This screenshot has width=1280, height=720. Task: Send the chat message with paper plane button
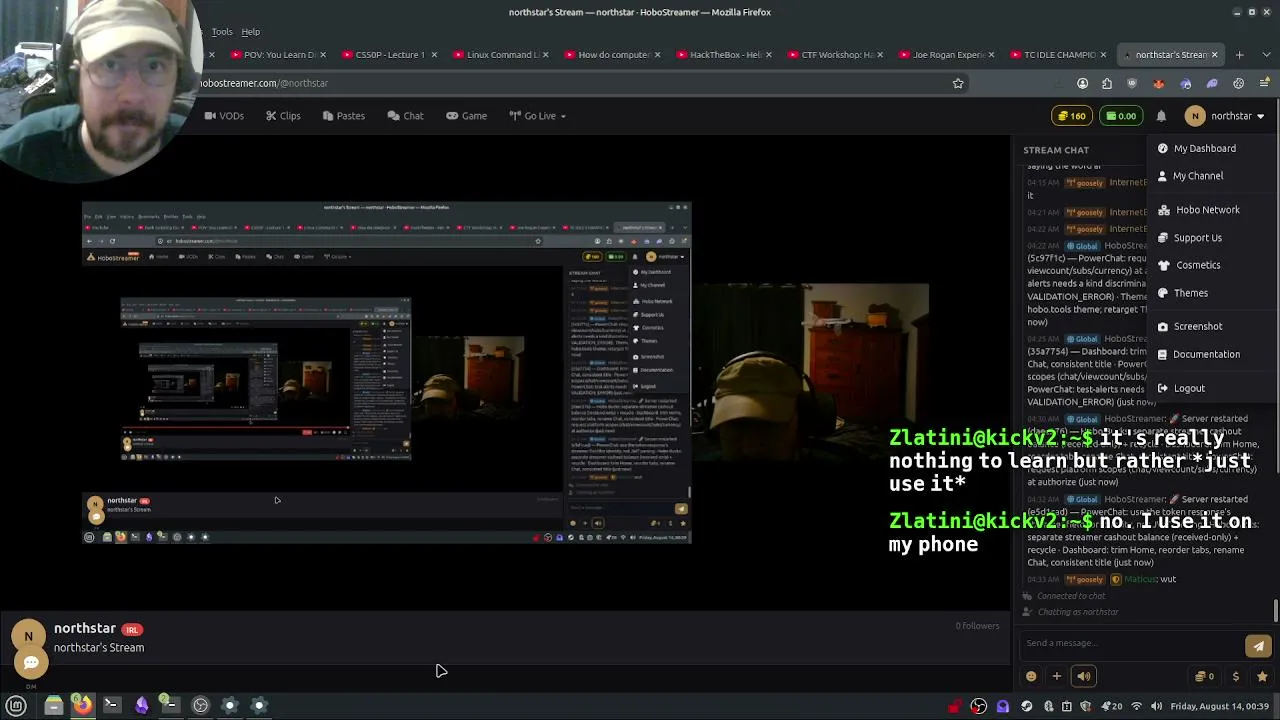[x=1258, y=646]
